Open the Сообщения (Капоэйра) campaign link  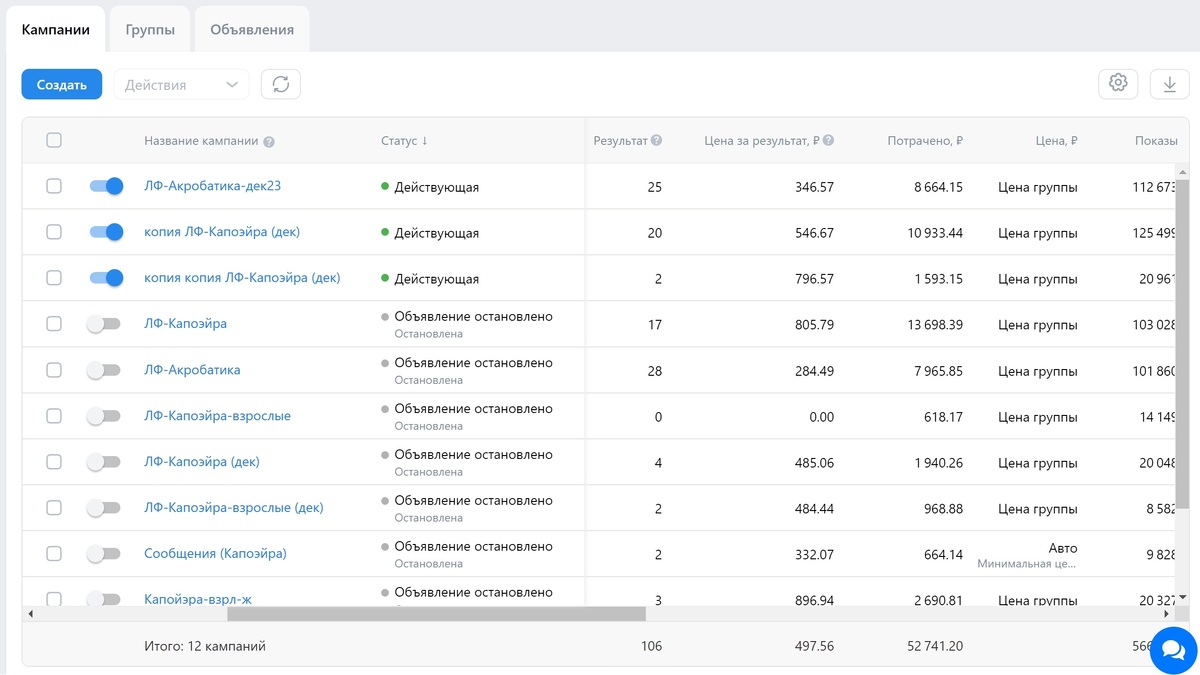click(215, 553)
